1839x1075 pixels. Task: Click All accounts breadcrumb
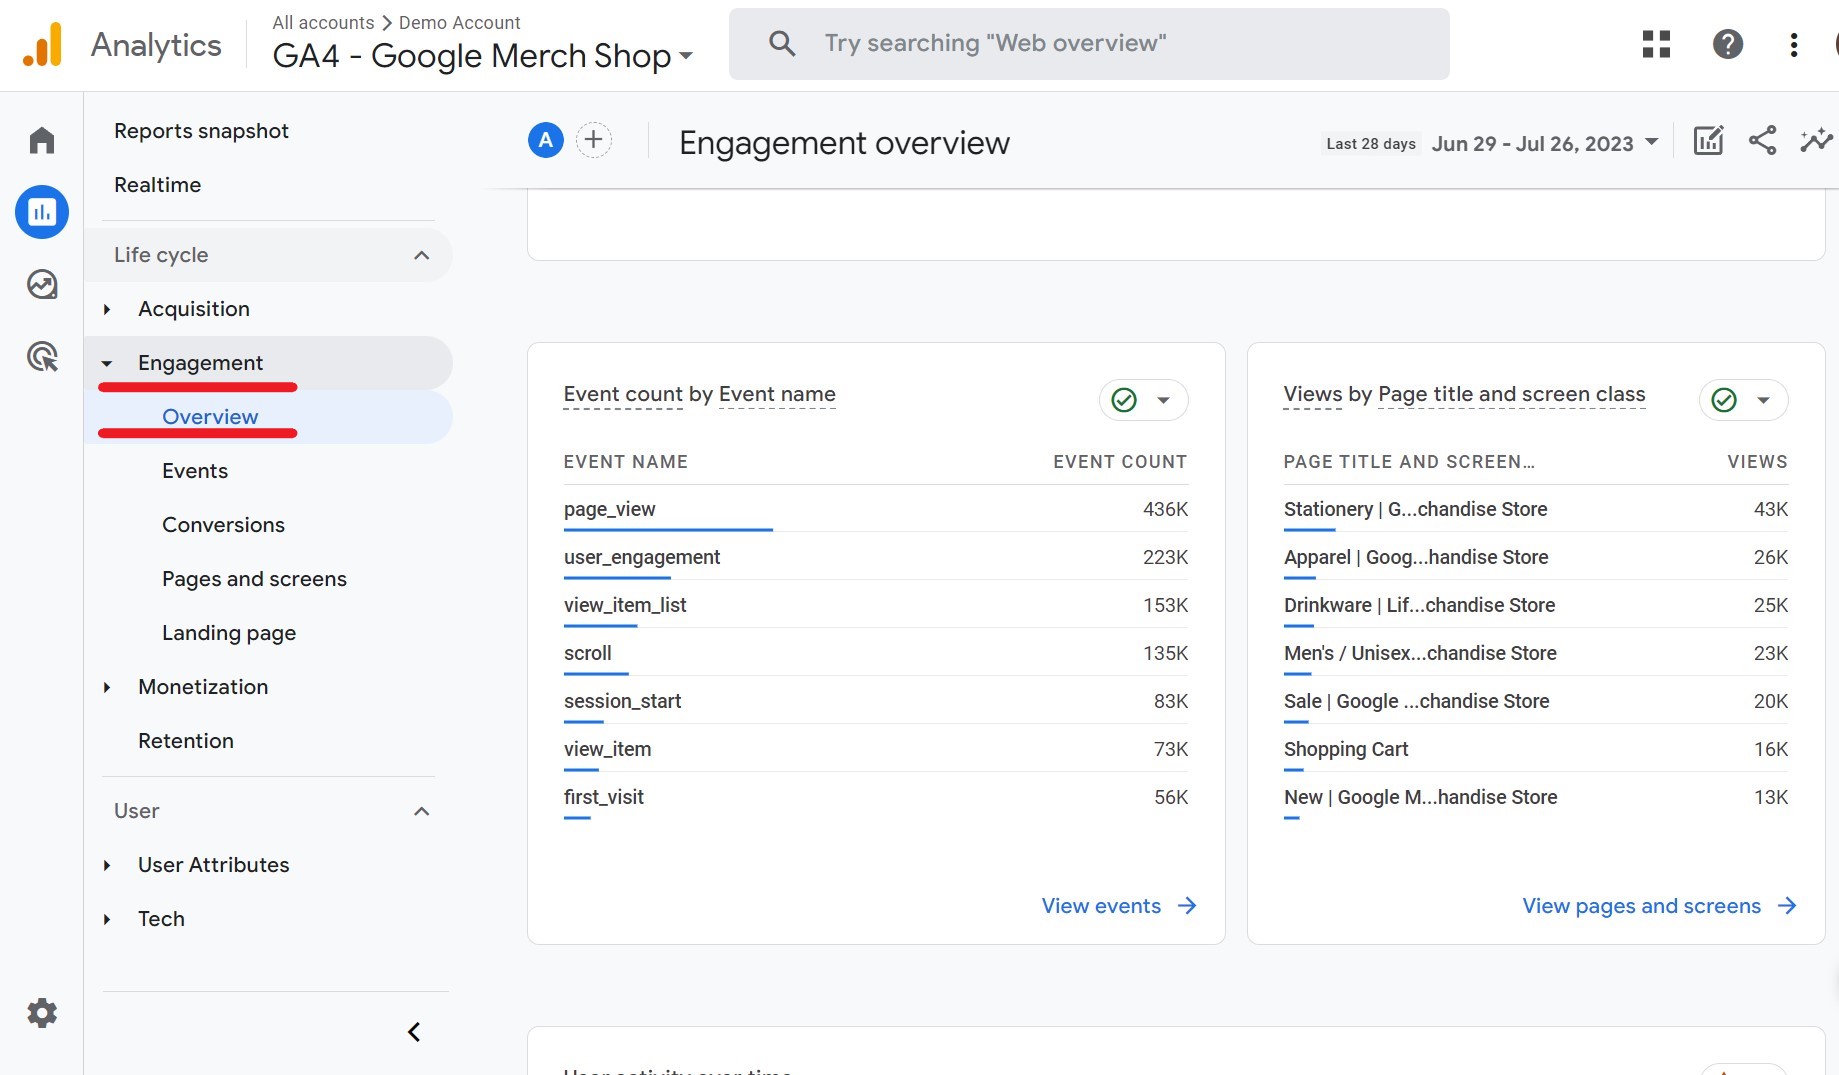323,22
